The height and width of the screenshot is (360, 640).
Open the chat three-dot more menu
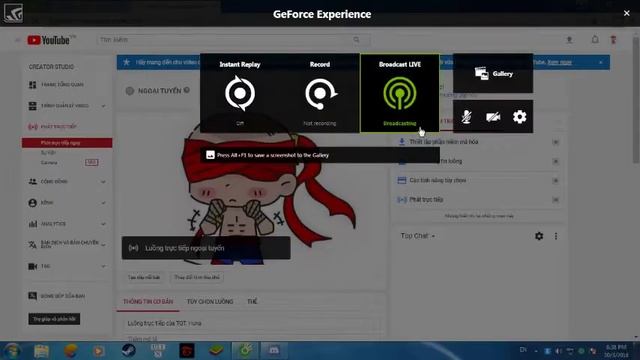point(556,236)
